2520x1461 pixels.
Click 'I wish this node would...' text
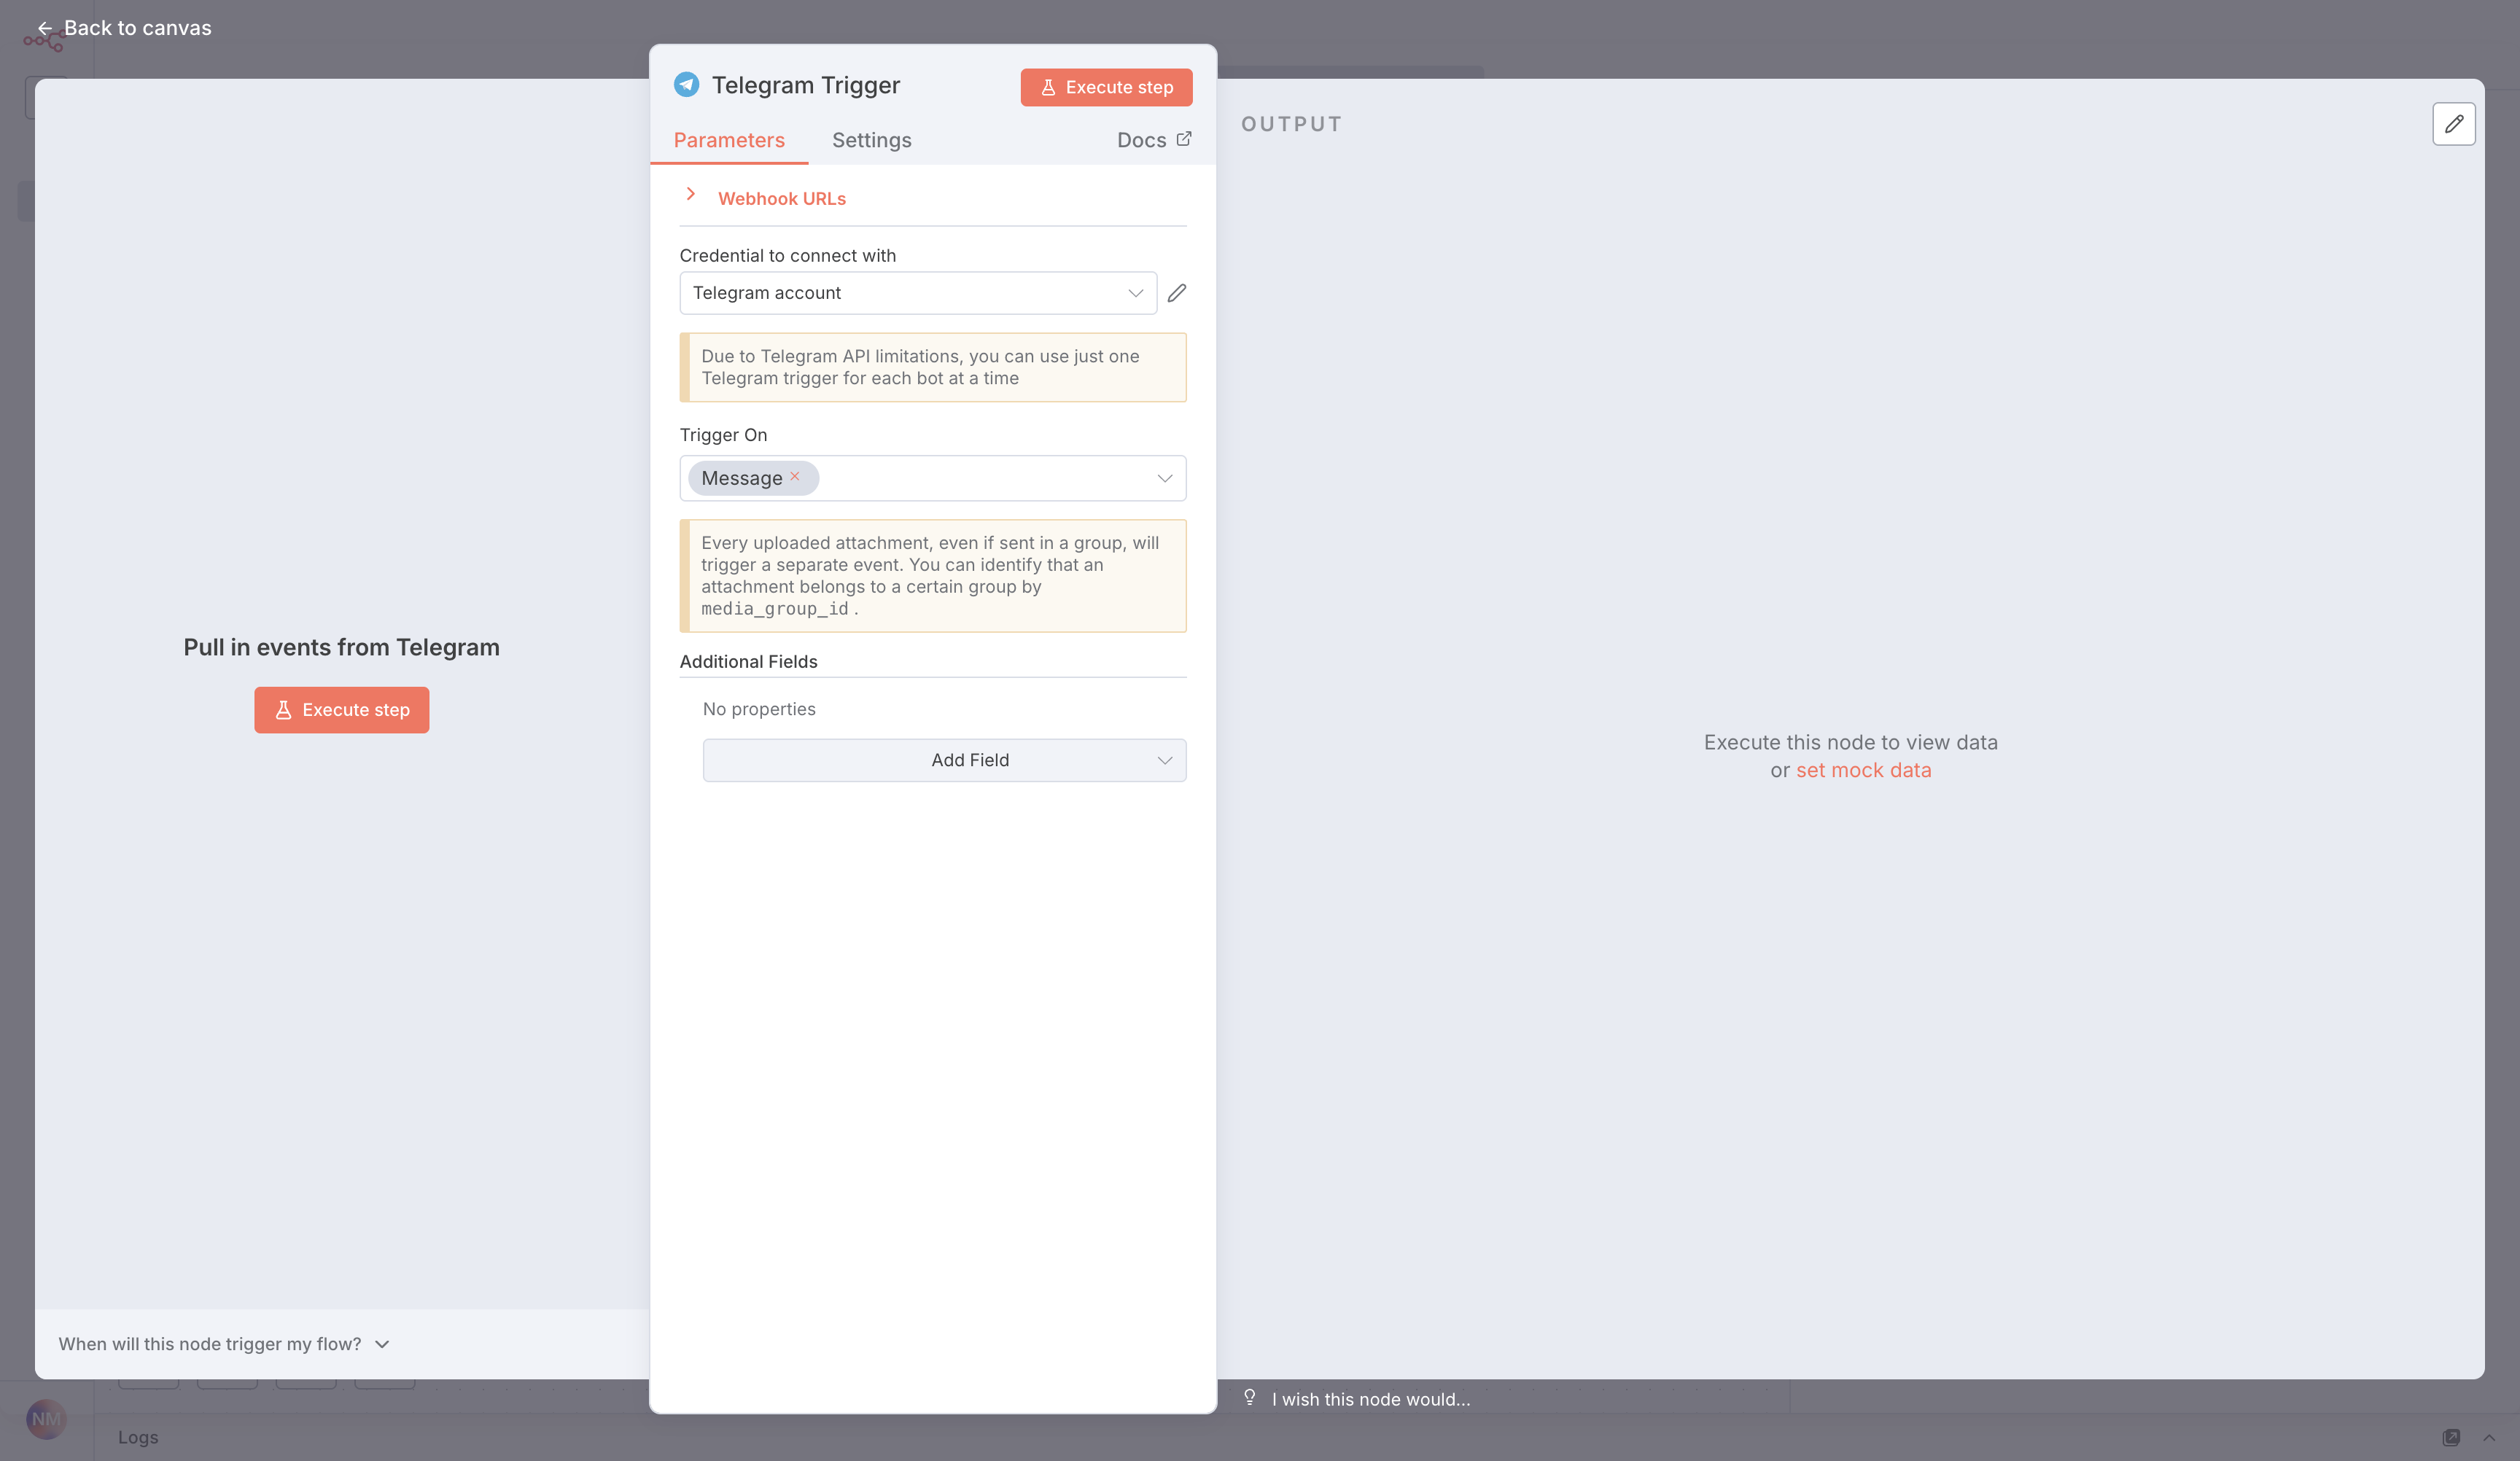(1371, 1399)
